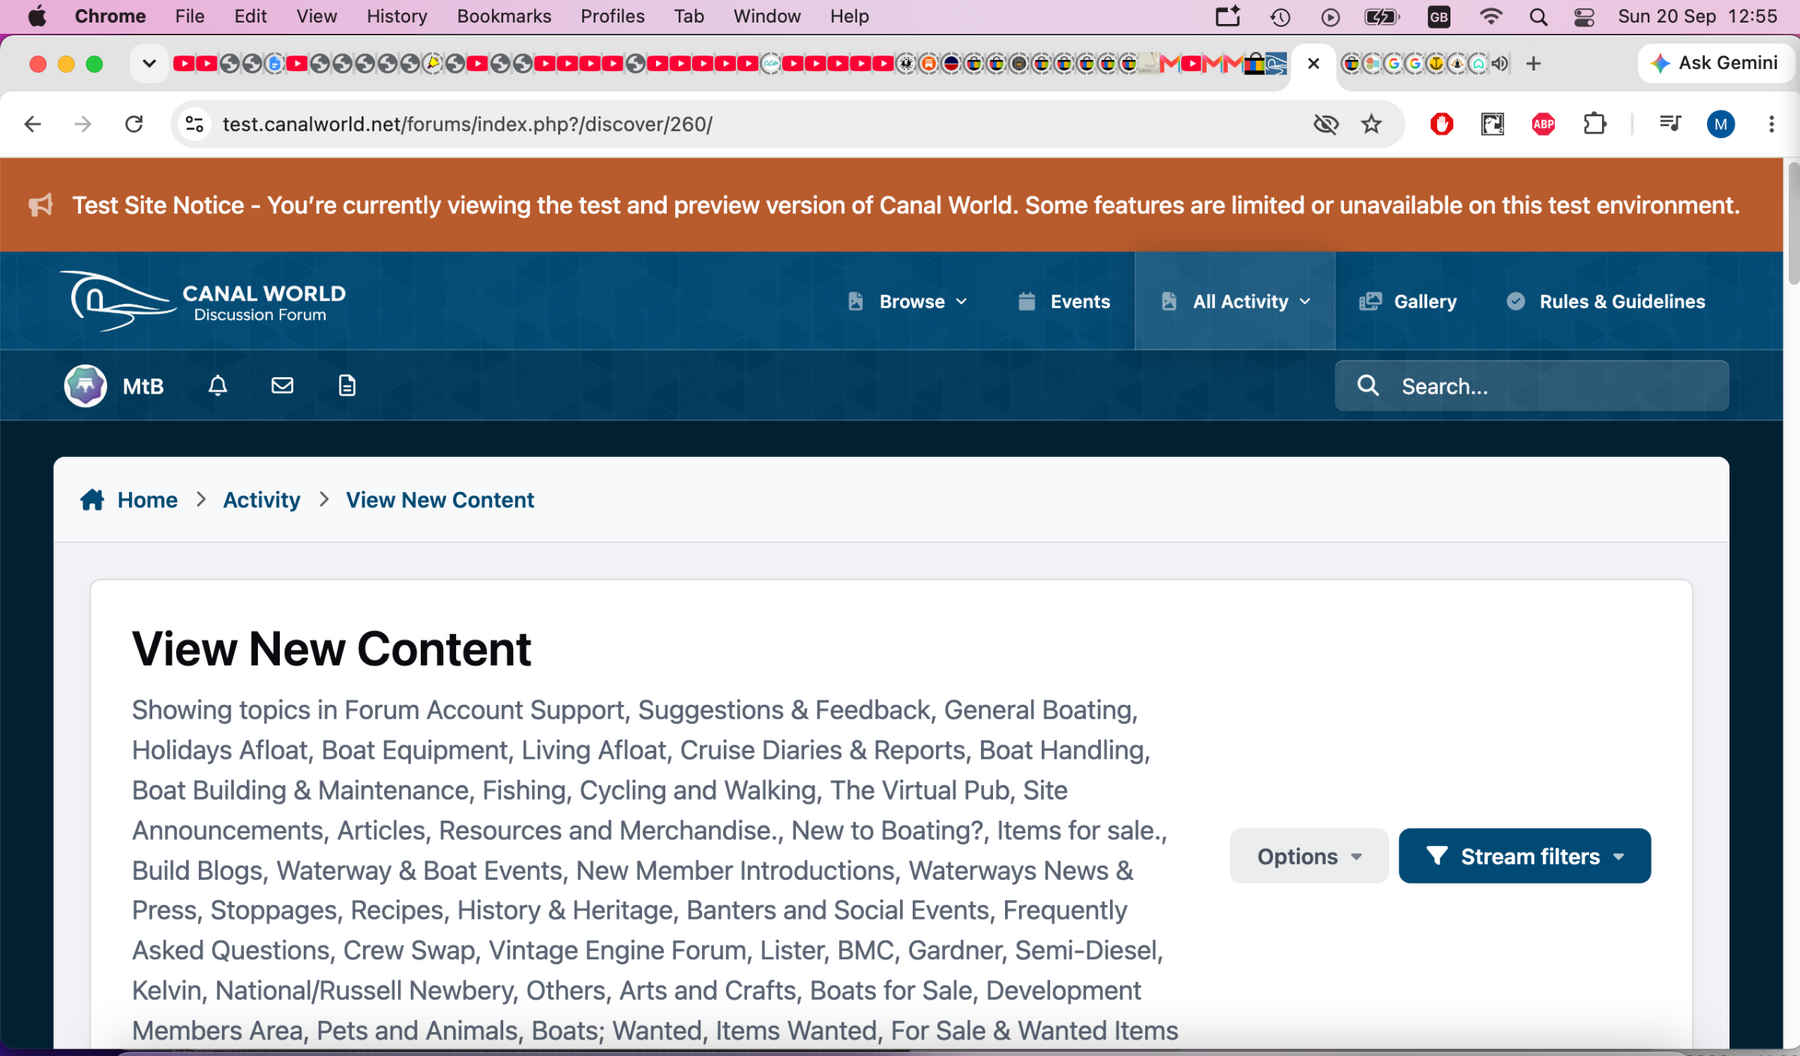Open the tab search dropdown arrow
The height and width of the screenshot is (1056, 1800).
click(149, 64)
